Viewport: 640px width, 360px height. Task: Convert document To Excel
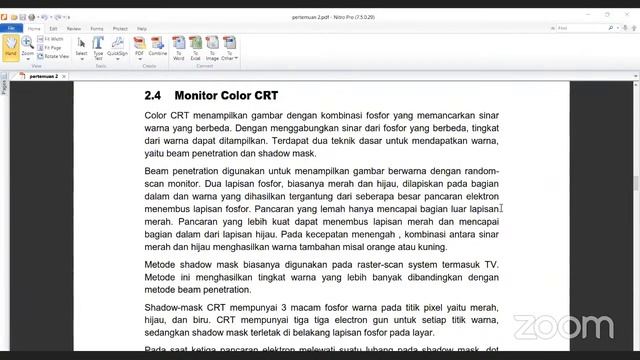click(195, 48)
